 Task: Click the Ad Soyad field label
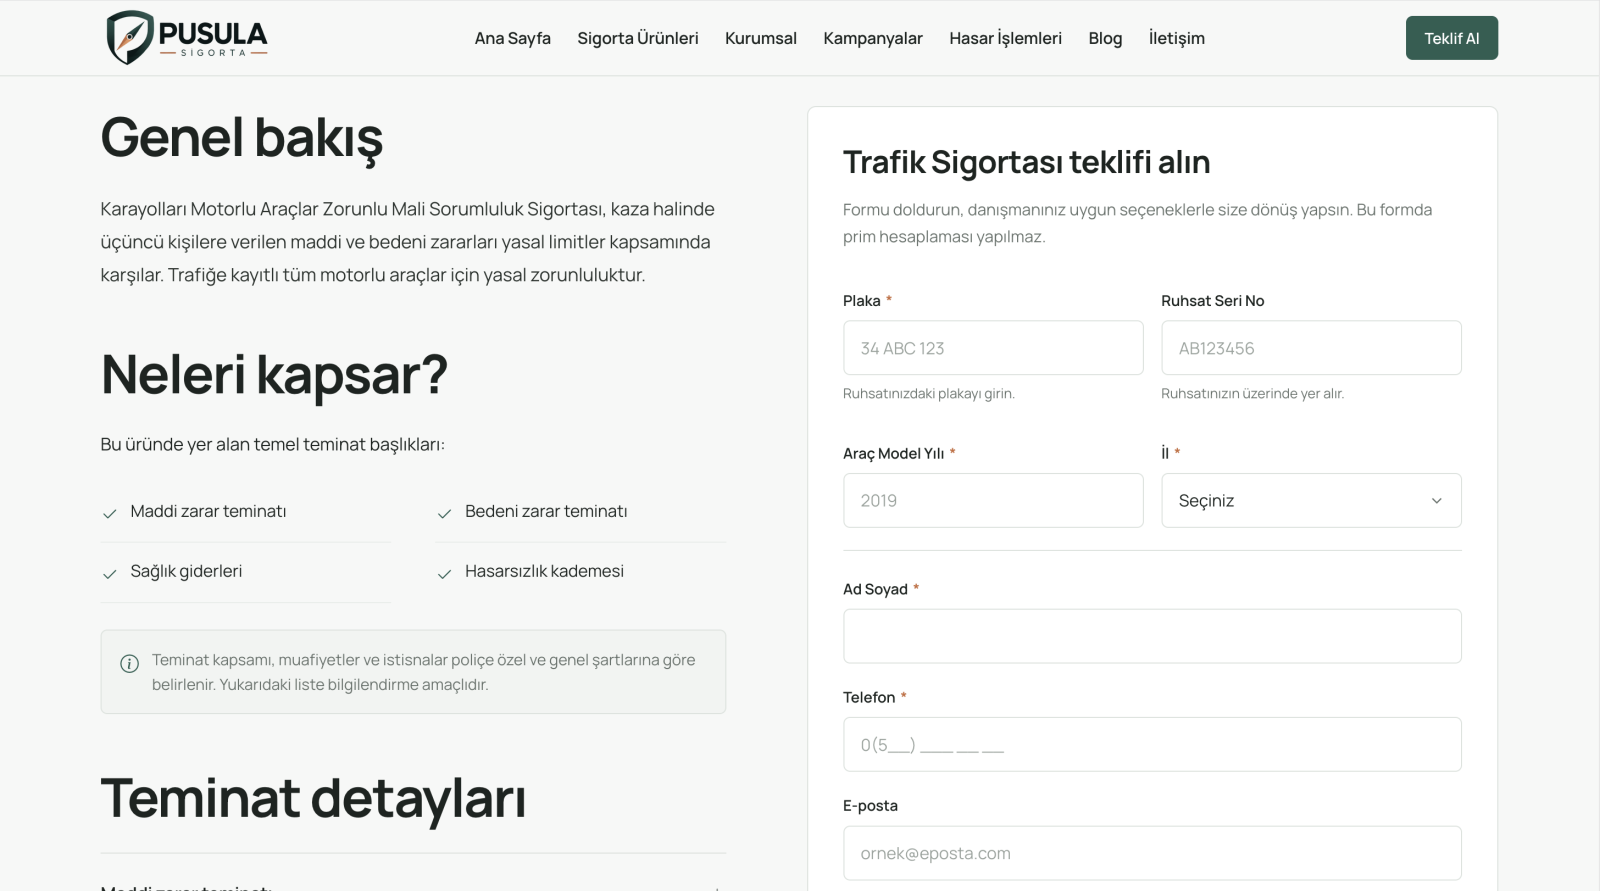pyautogui.click(x=875, y=590)
